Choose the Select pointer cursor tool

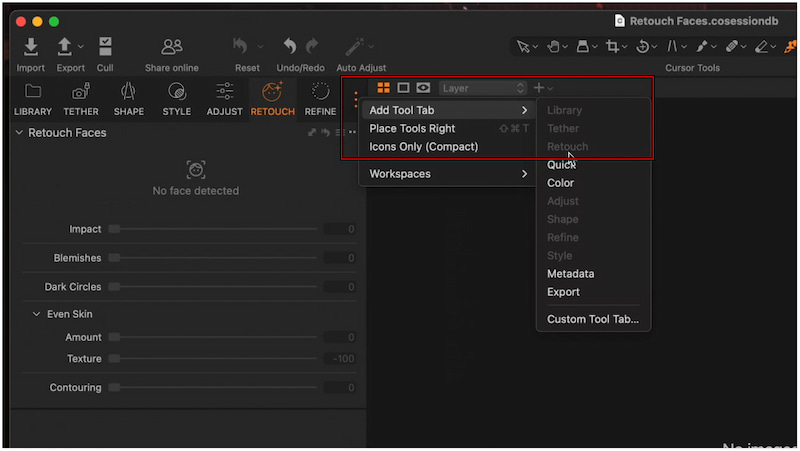tap(522, 46)
